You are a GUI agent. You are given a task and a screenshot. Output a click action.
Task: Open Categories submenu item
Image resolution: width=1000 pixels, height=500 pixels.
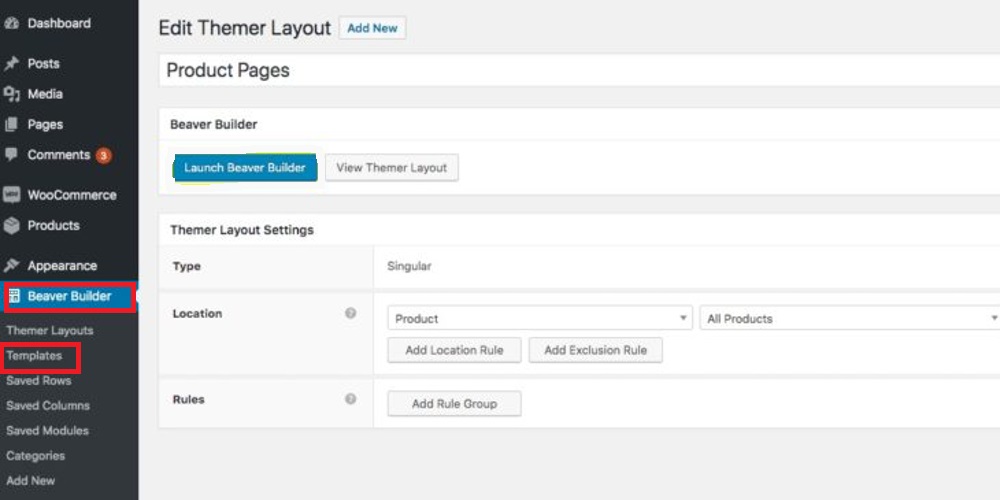36,455
